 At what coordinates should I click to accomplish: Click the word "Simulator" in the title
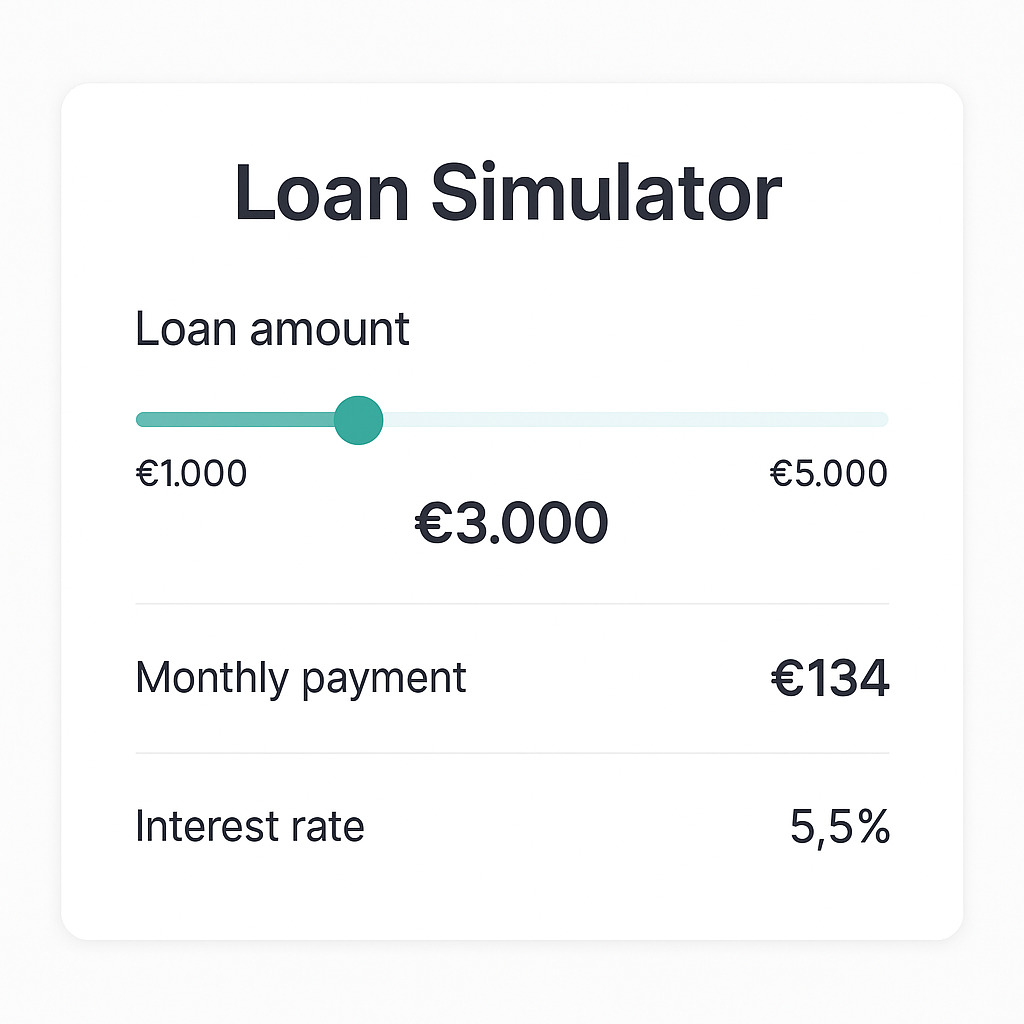pyautogui.click(x=606, y=193)
